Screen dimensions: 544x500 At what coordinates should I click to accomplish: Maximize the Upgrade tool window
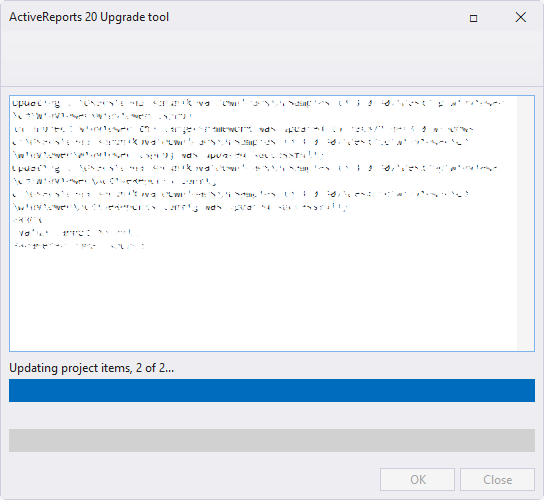click(473, 18)
